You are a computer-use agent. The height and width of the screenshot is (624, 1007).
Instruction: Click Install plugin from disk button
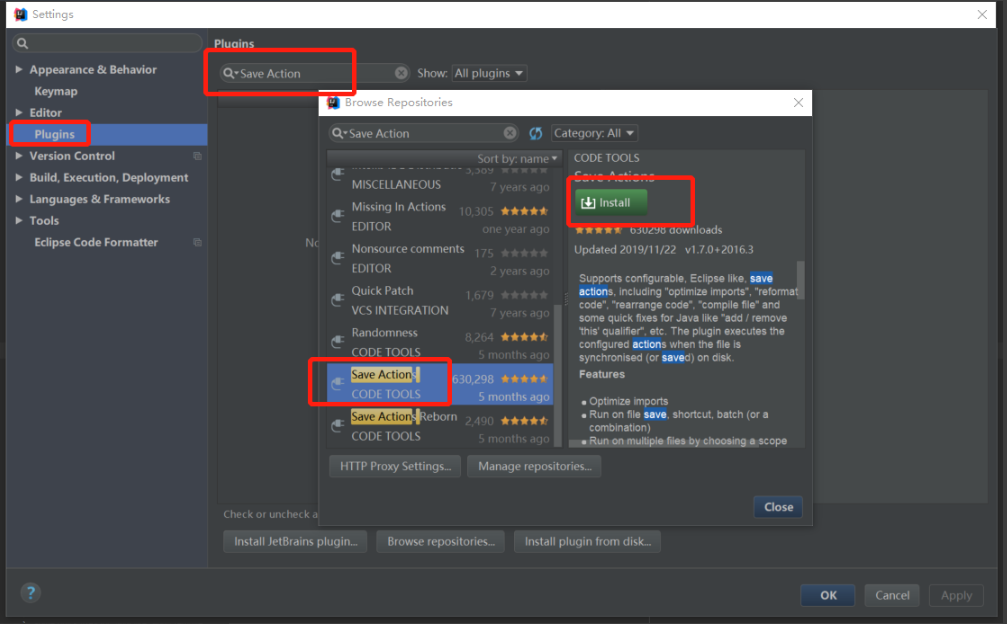588,541
